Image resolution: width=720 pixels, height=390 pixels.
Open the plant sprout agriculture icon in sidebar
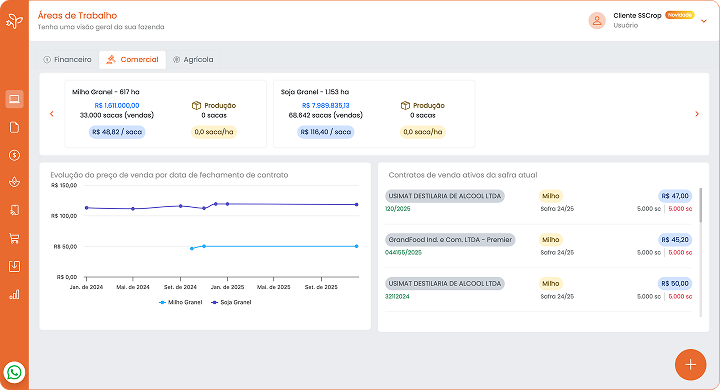[x=14, y=183]
